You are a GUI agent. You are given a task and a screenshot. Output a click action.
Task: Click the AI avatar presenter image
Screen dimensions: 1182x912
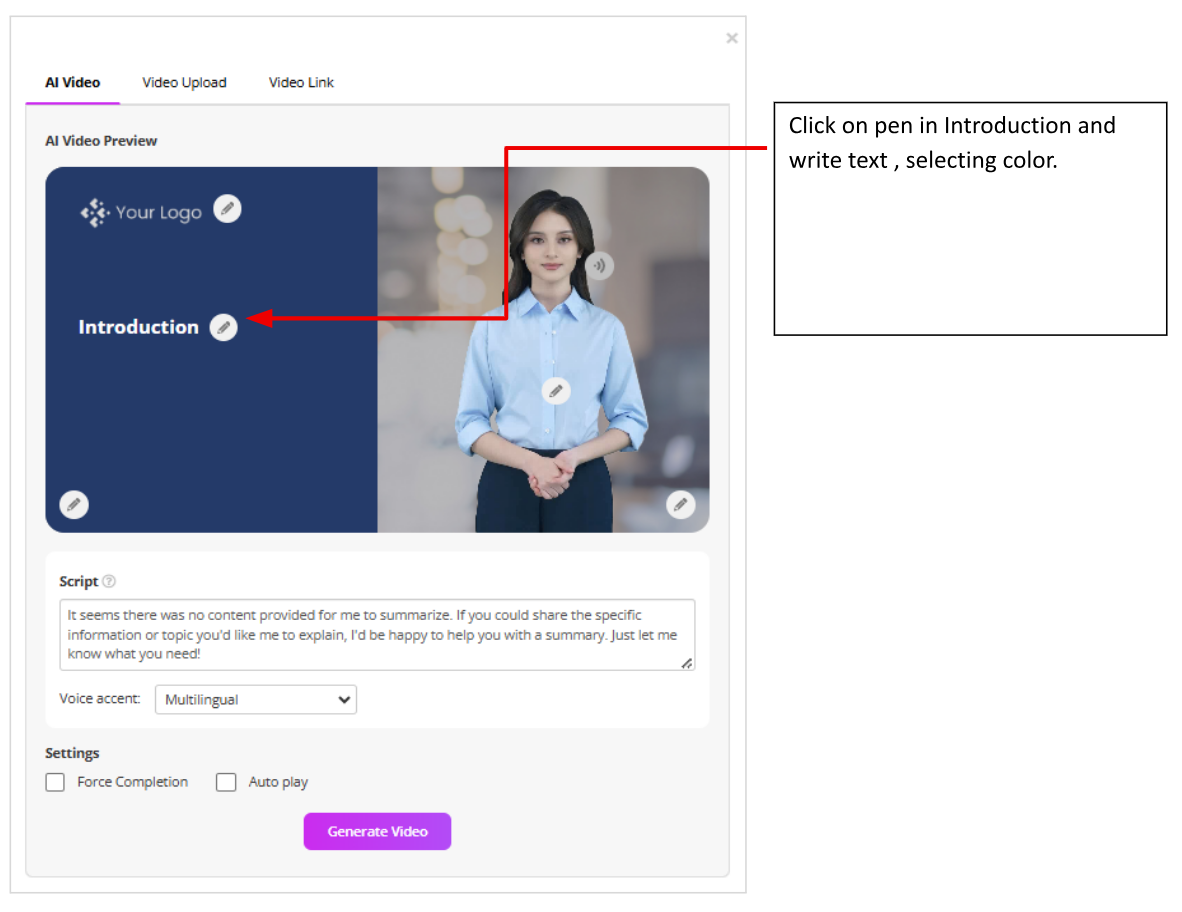pos(553,360)
